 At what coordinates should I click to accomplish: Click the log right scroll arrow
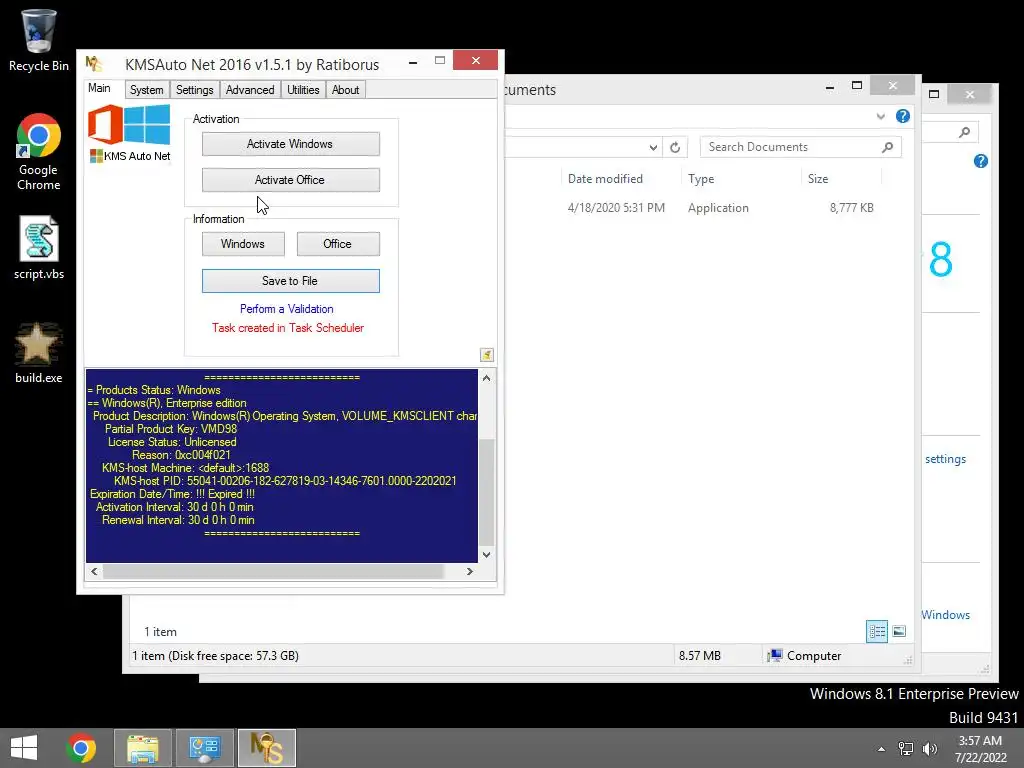[x=470, y=571]
